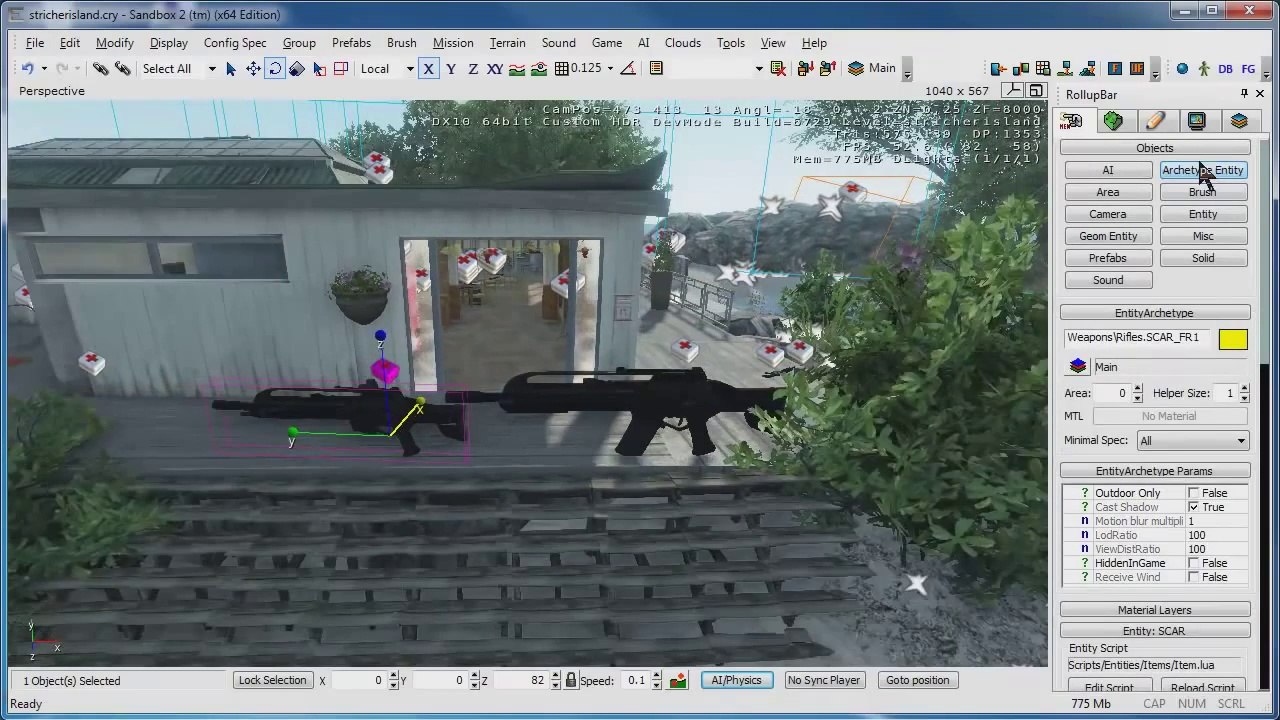This screenshot has width=1280, height=720.
Task: Toggle Y axis constraint
Action: point(451,69)
